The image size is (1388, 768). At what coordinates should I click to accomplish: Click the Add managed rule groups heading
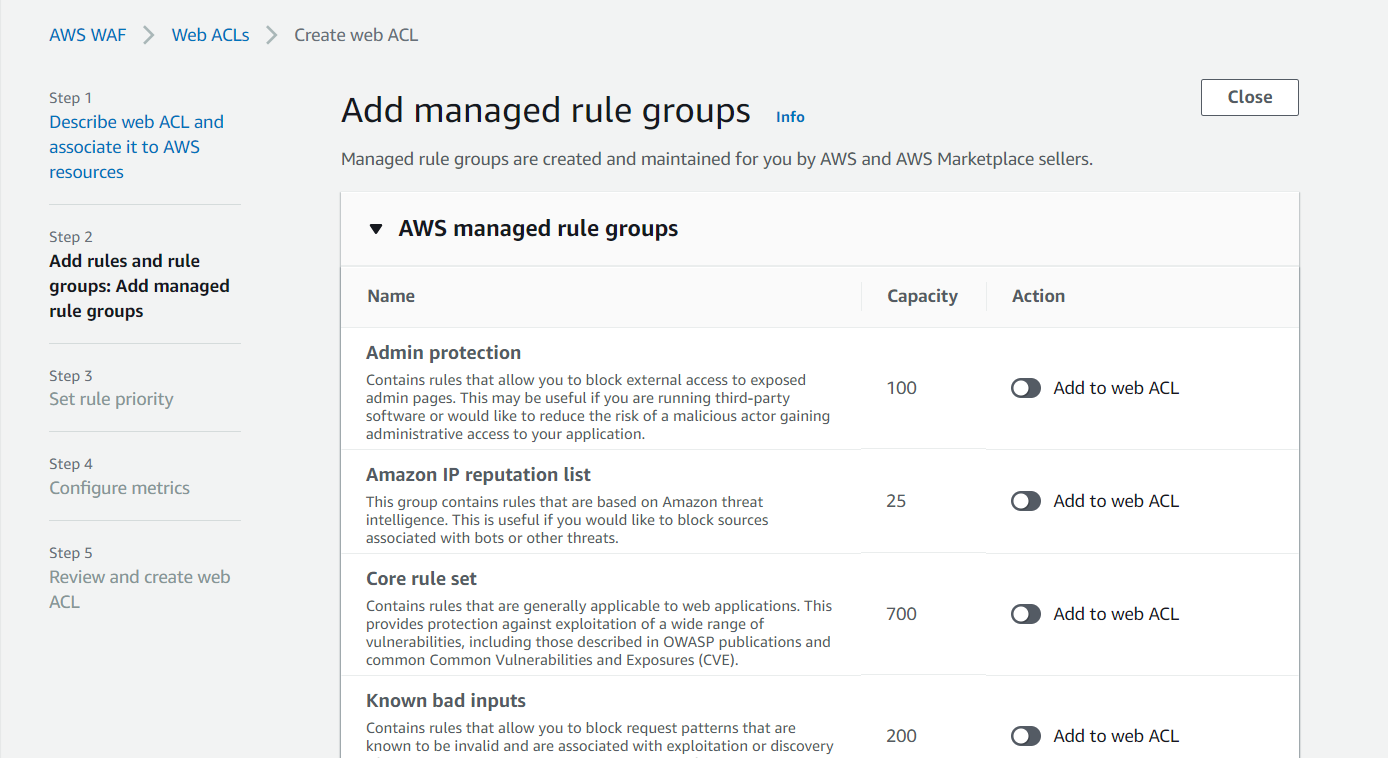point(546,110)
